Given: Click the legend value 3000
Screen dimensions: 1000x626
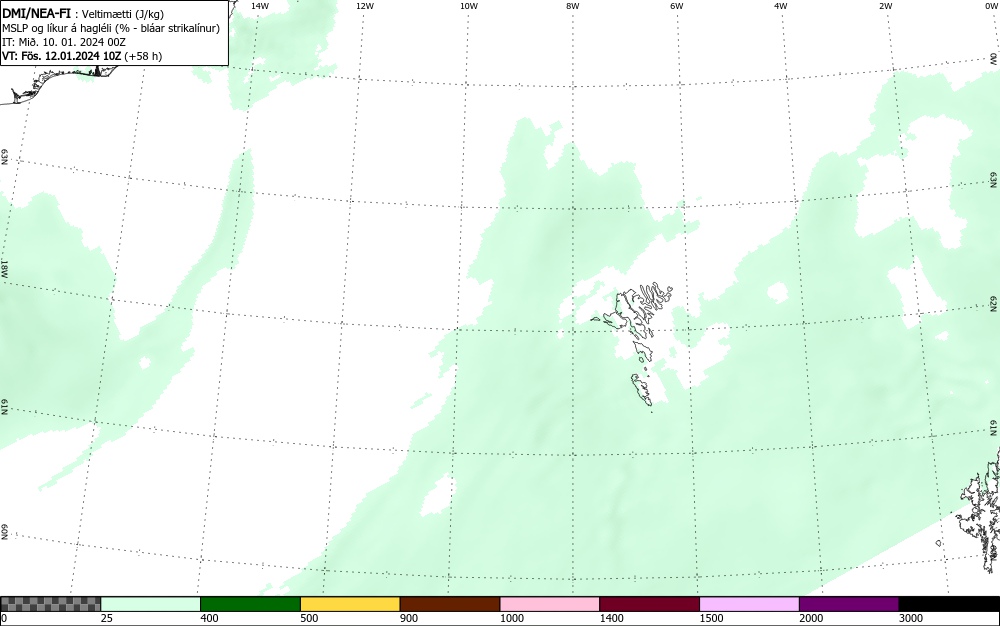Looking at the screenshot, I should 911,618.
